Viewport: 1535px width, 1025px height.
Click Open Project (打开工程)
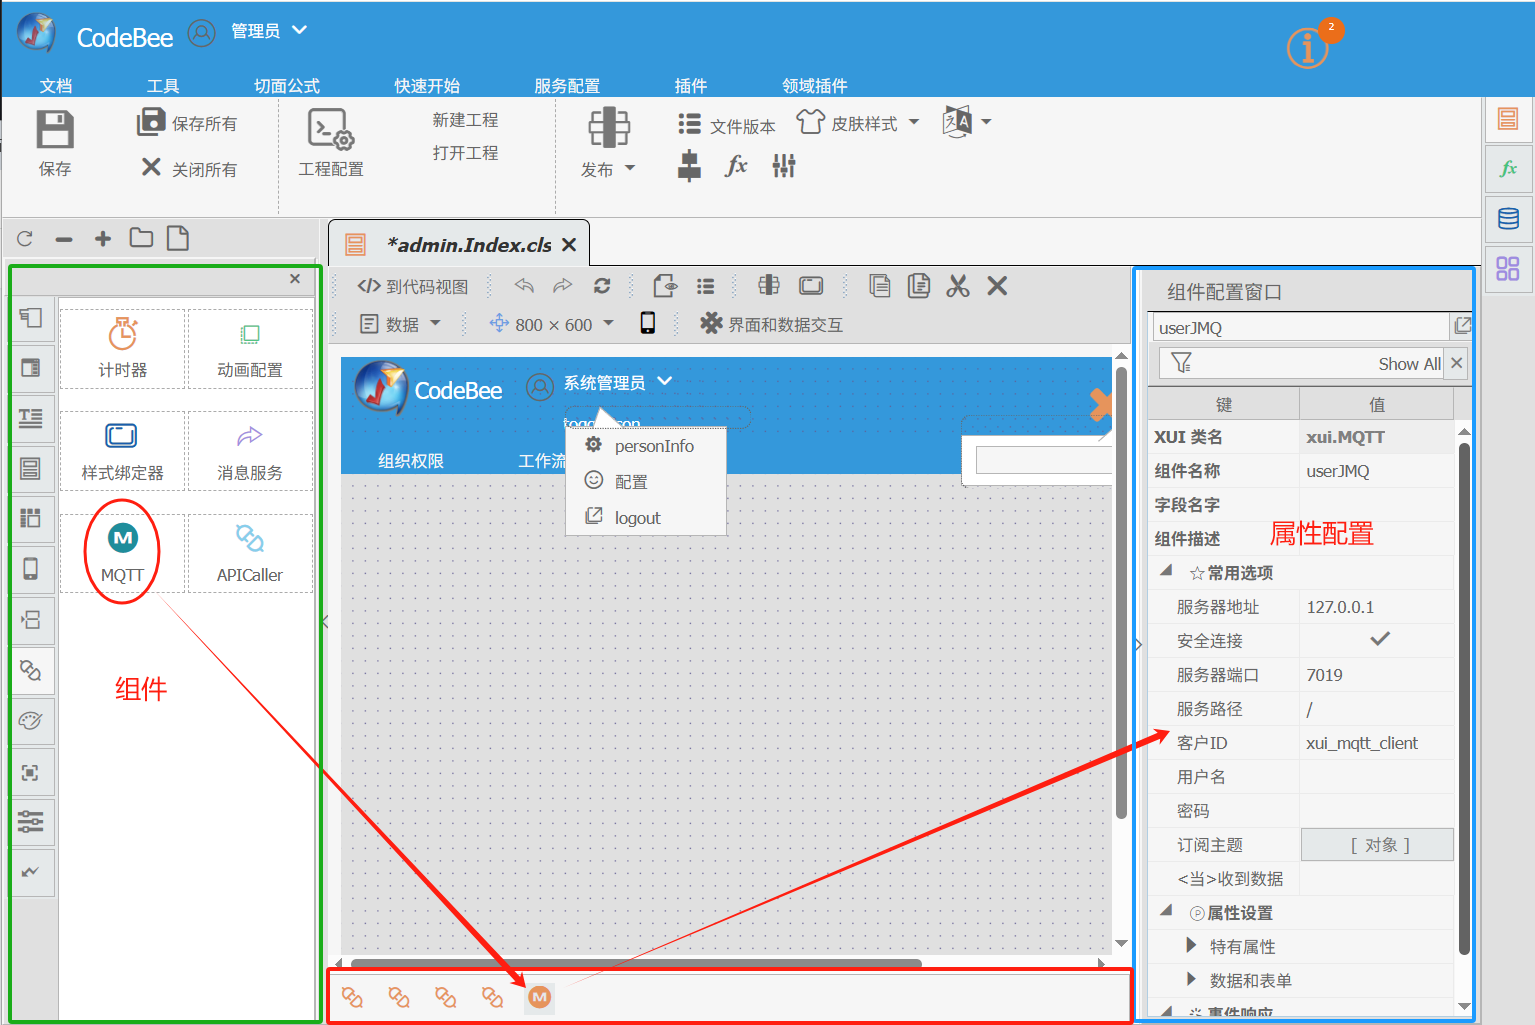[465, 153]
